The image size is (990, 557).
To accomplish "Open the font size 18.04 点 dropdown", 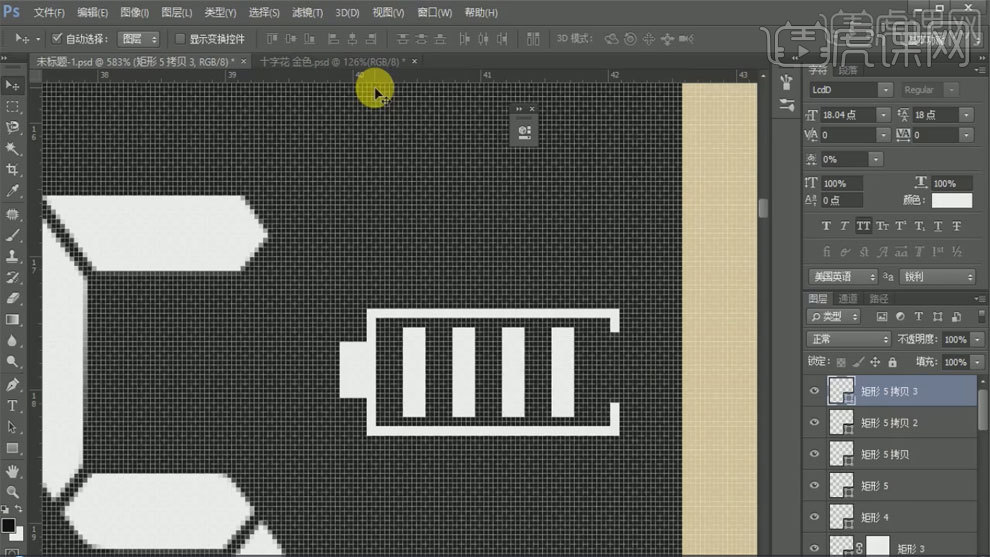I will [x=883, y=115].
